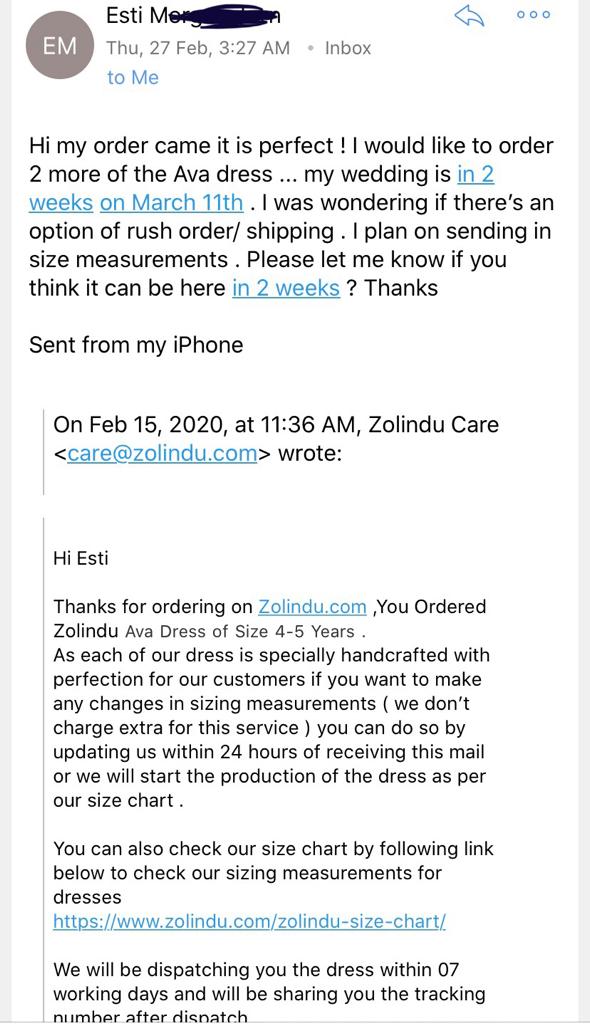The image size is (590, 1024).
Task: Tap the 'Sent from my iPhone' signature
Action: click(136, 345)
